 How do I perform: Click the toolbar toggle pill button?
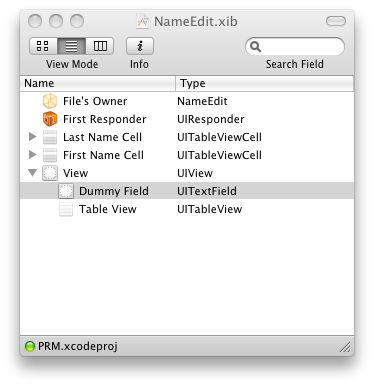[336, 21]
